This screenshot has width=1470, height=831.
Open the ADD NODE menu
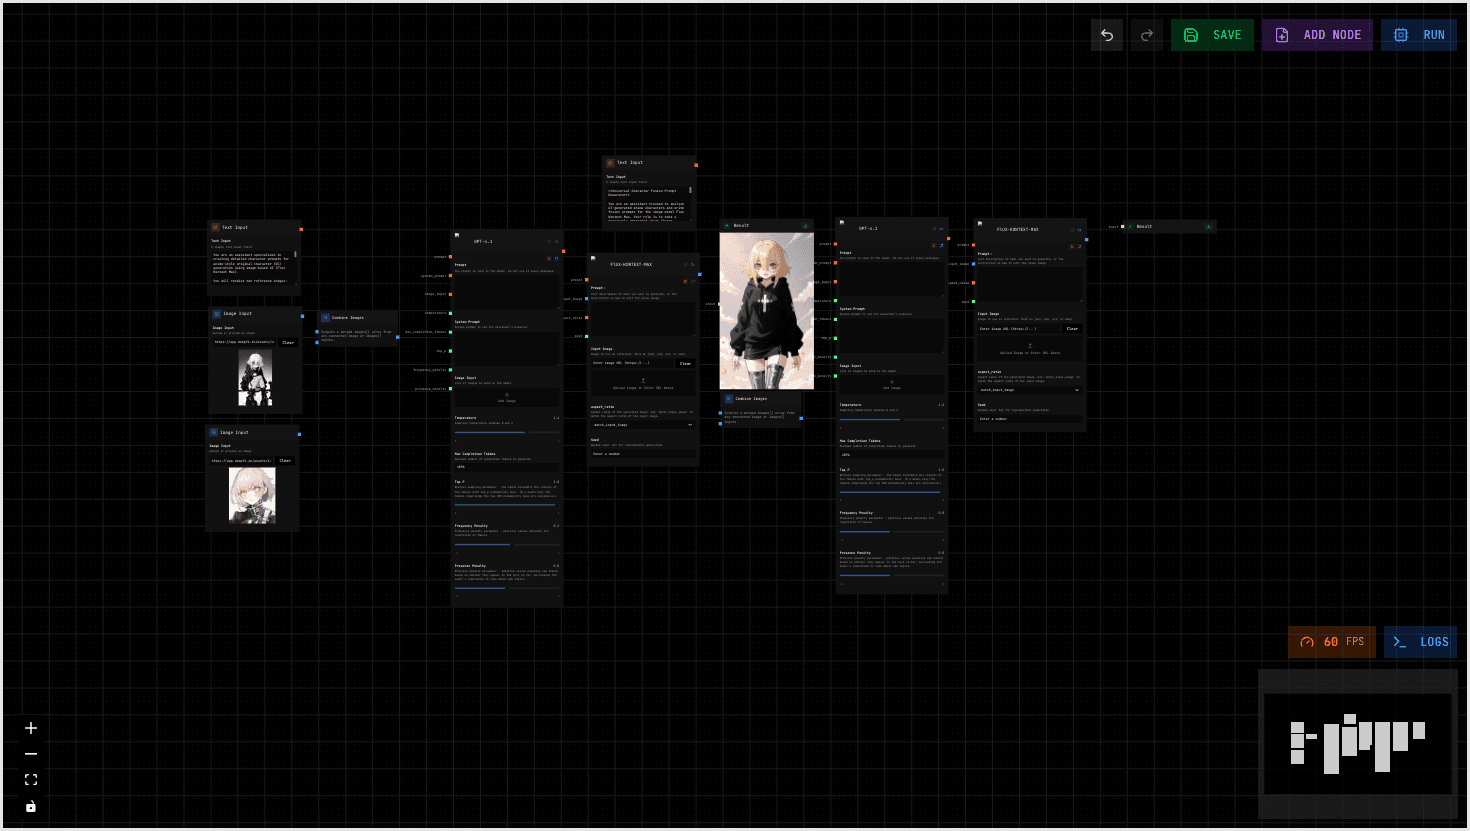click(1318, 35)
